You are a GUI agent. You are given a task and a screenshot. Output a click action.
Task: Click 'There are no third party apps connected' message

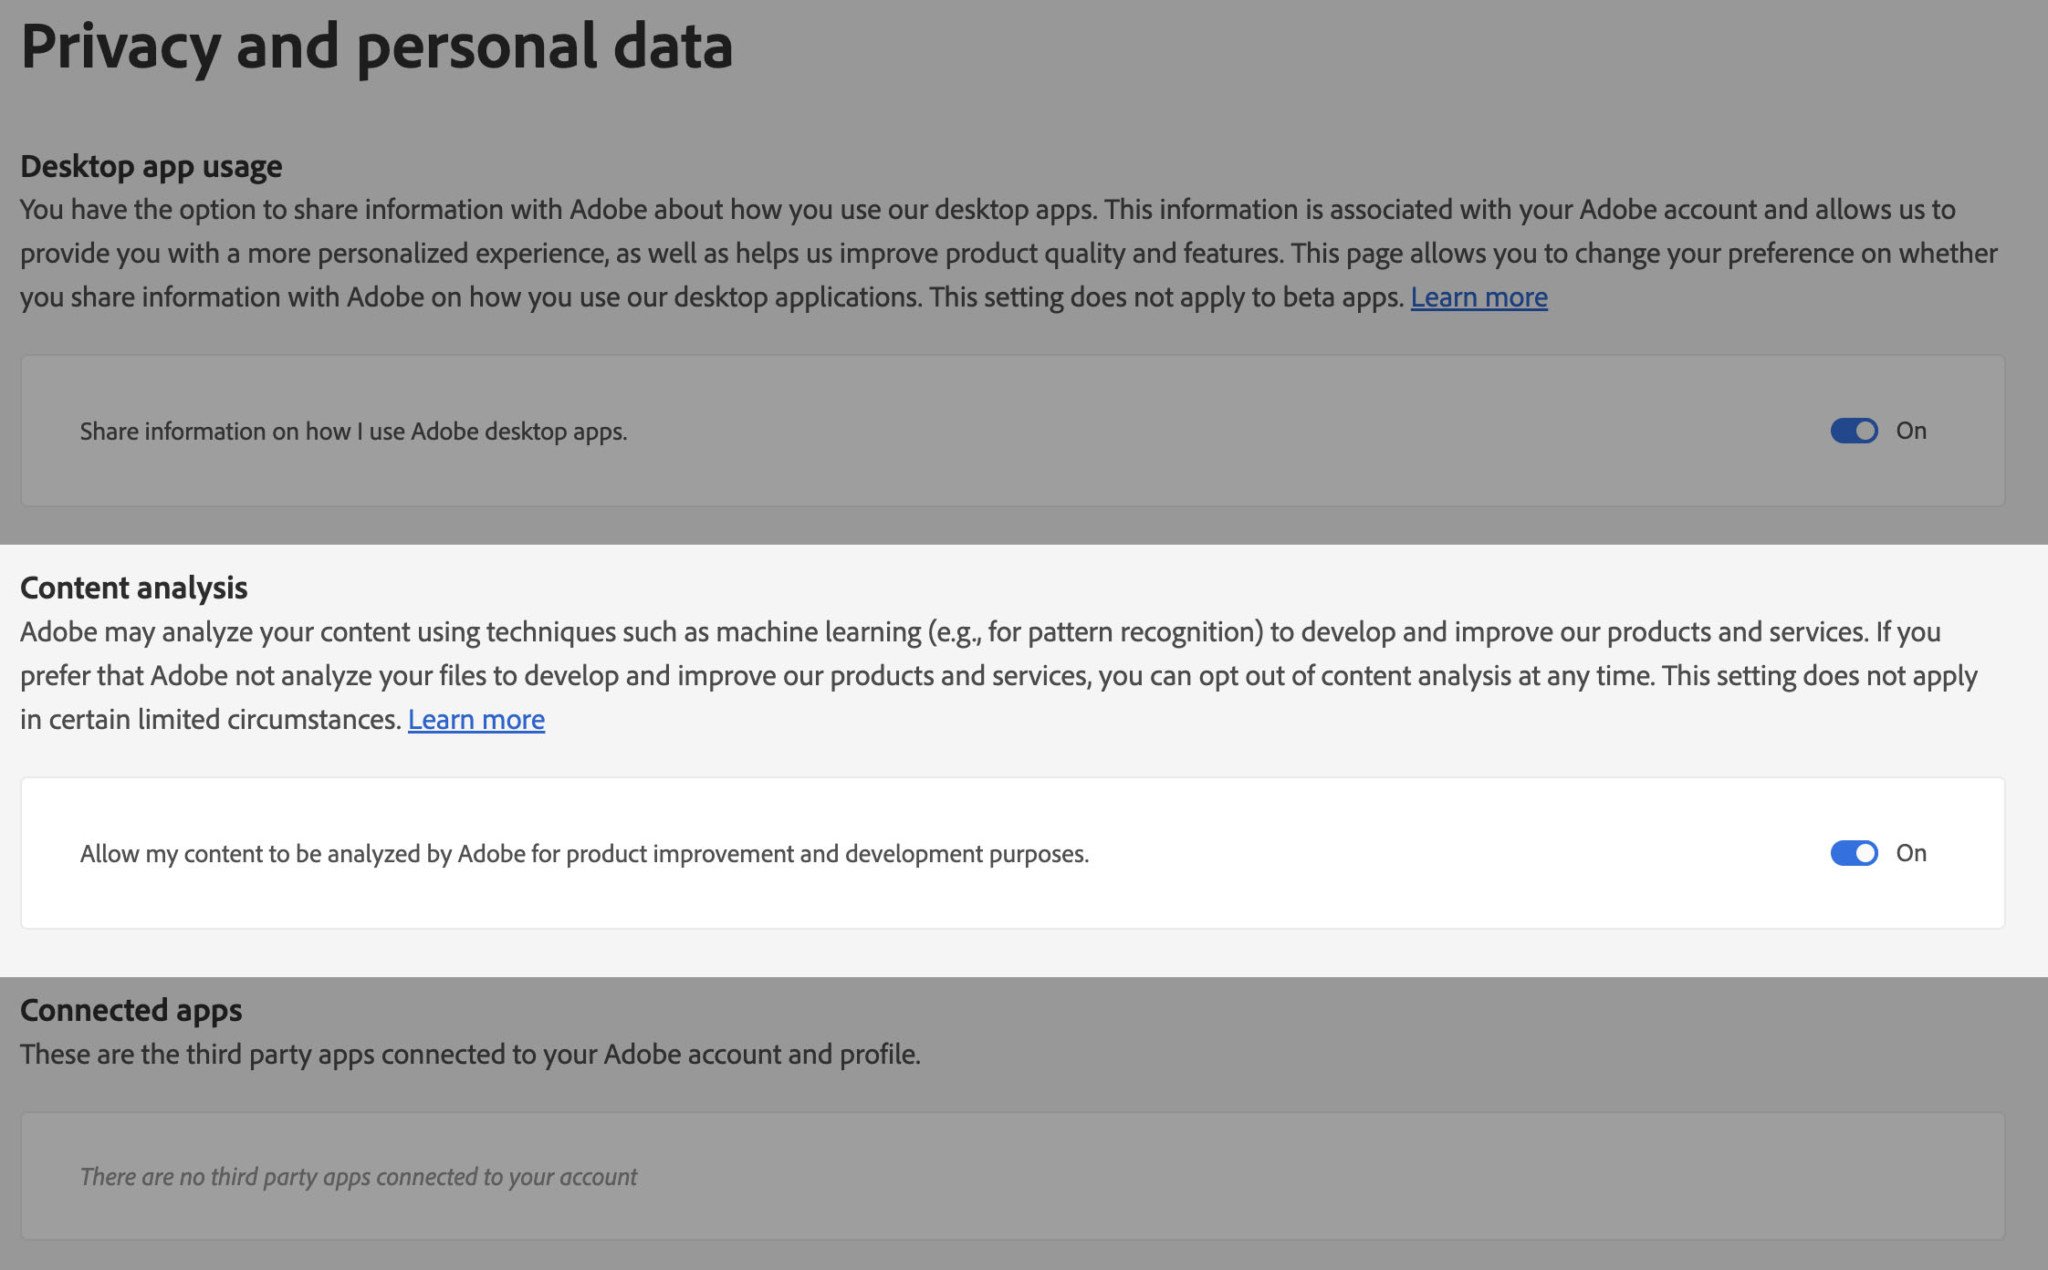(358, 1177)
